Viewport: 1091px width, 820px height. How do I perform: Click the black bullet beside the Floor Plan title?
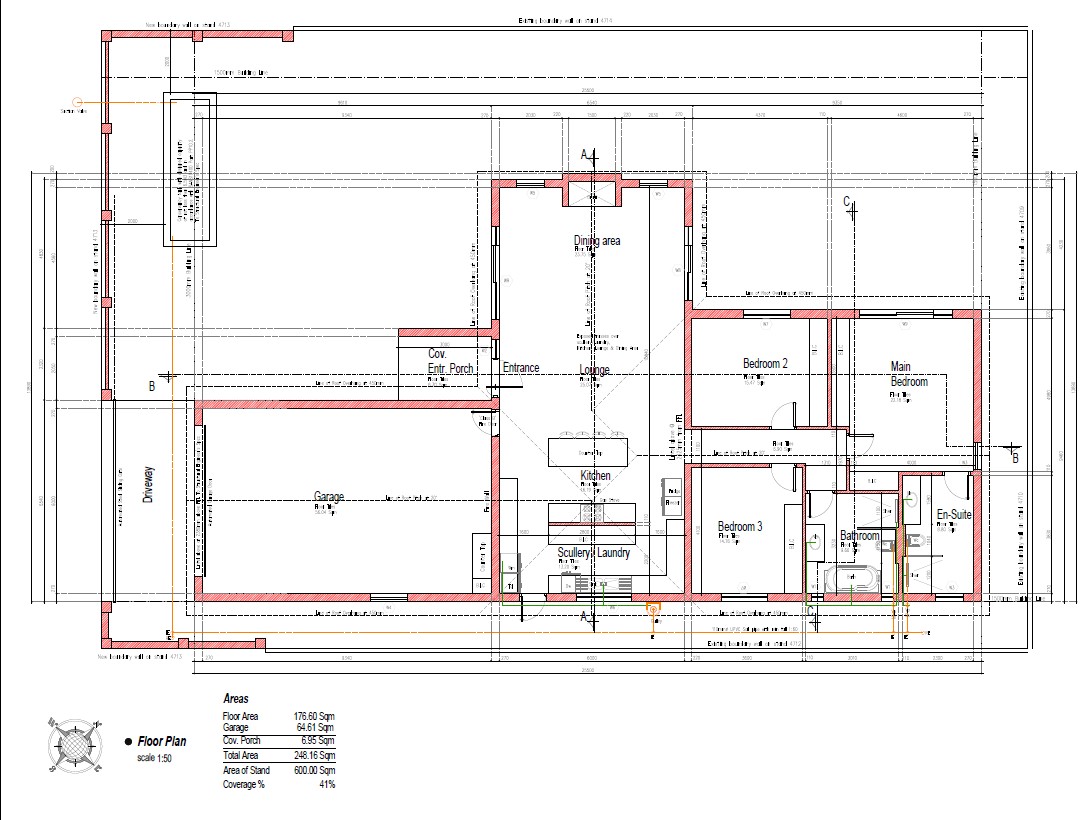click(x=128, y=742)
